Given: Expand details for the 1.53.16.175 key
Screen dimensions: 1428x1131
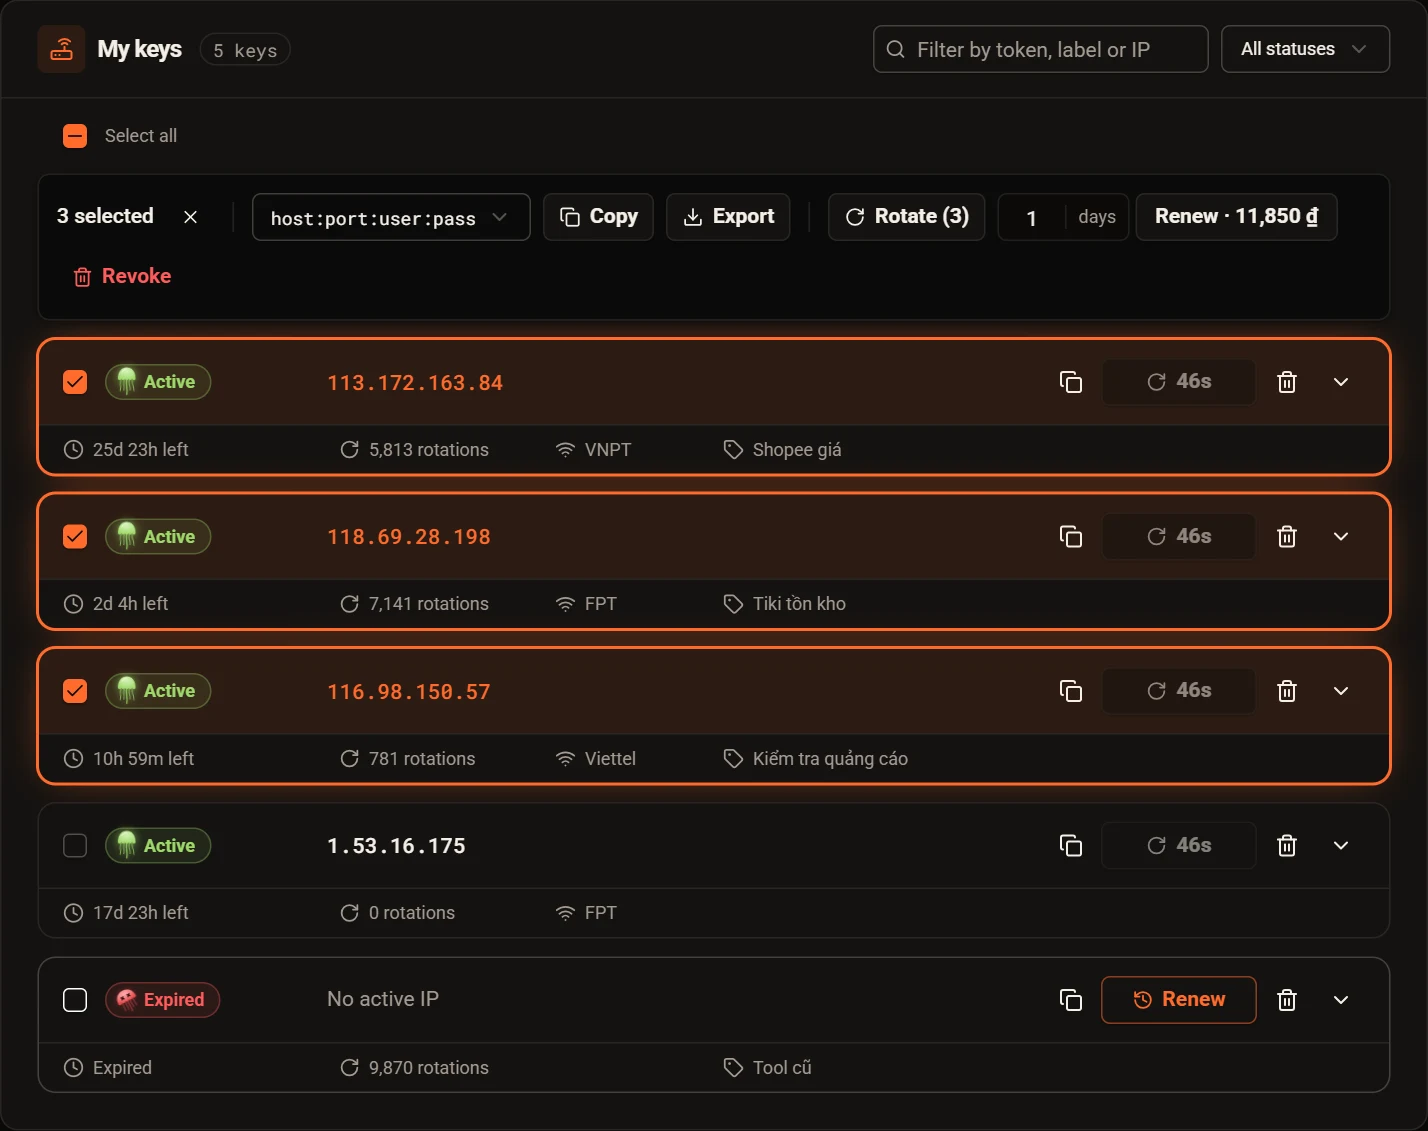Looking at the screenshot, I should pos(1341,846).
